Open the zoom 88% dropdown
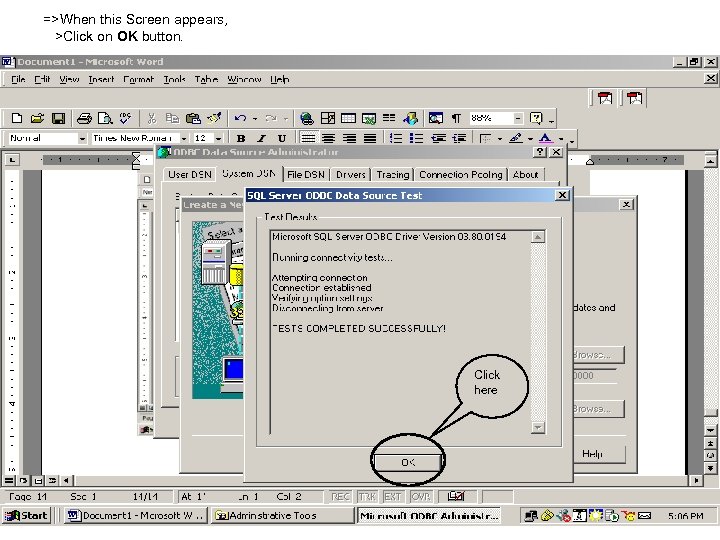Viewport: 720px width, 540px height. click(518, 118)
